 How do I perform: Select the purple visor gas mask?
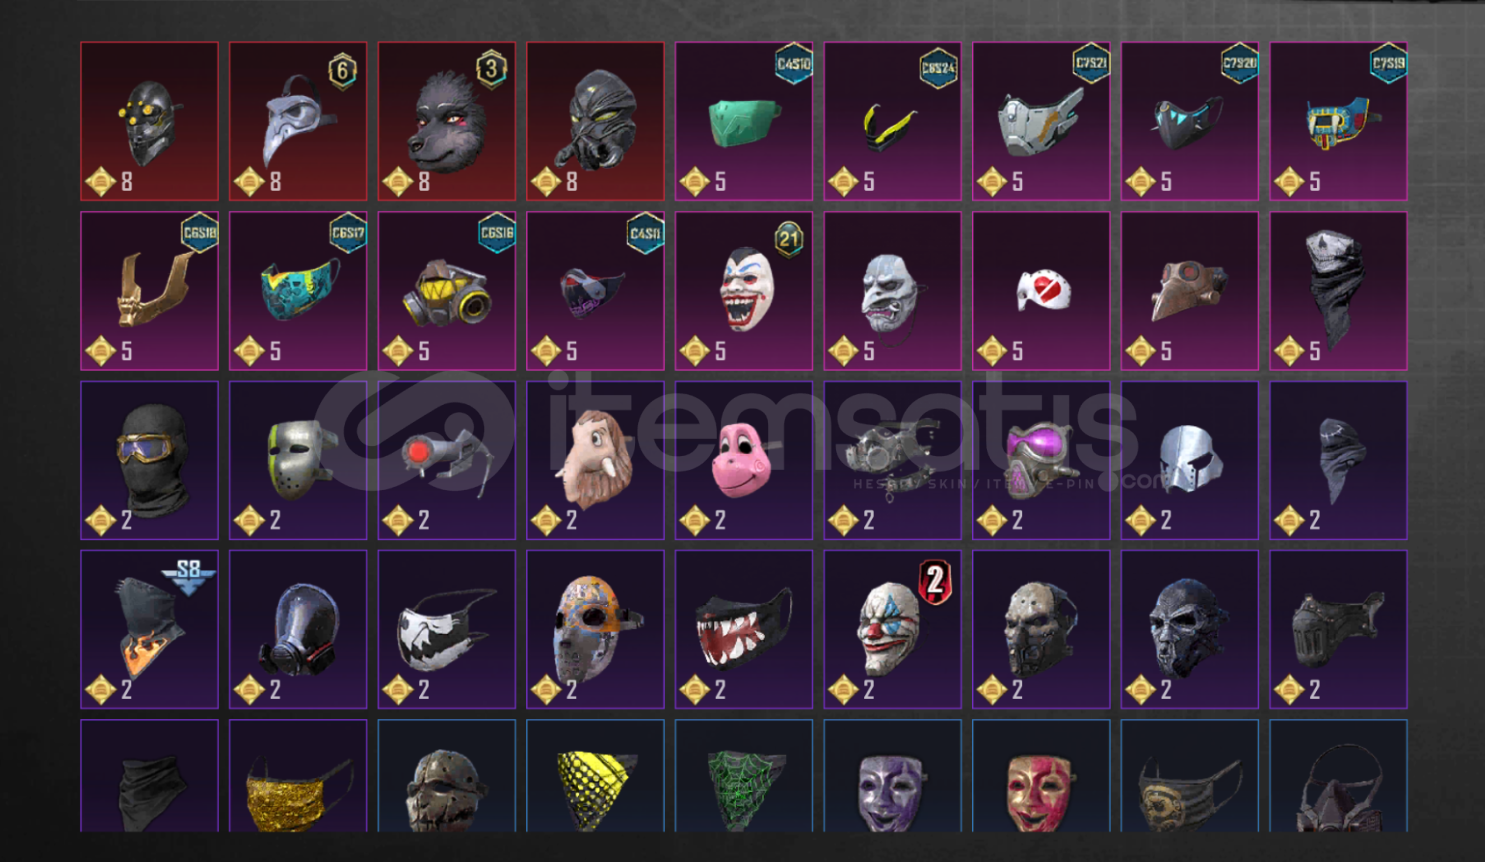[x=1041, y=460]
